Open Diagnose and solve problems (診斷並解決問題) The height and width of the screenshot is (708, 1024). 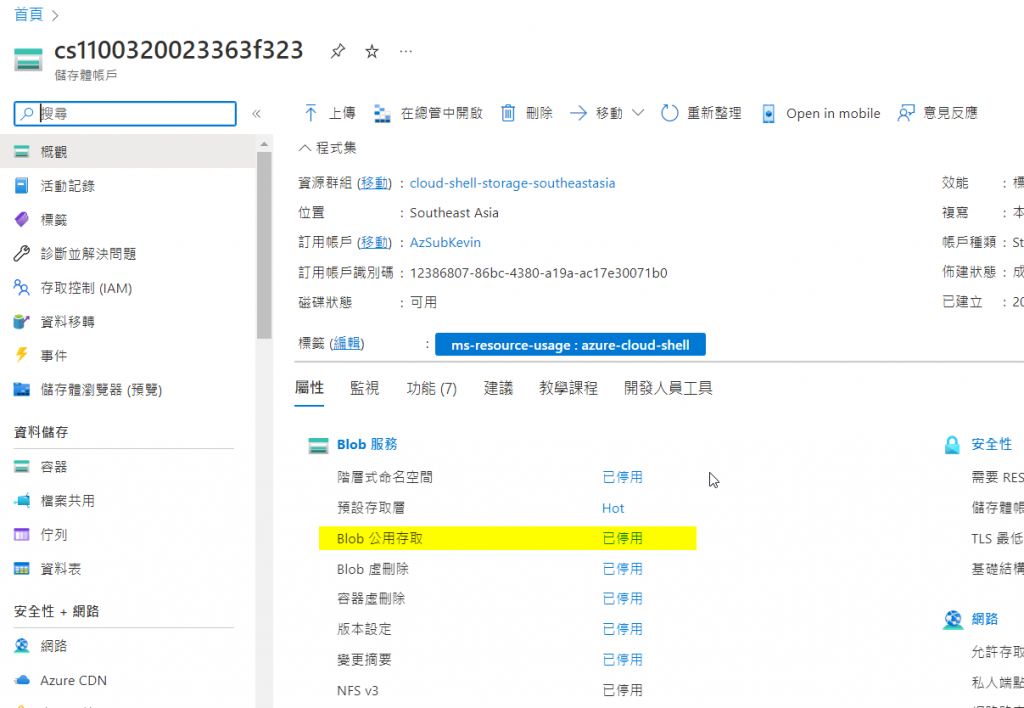point(127,253)
